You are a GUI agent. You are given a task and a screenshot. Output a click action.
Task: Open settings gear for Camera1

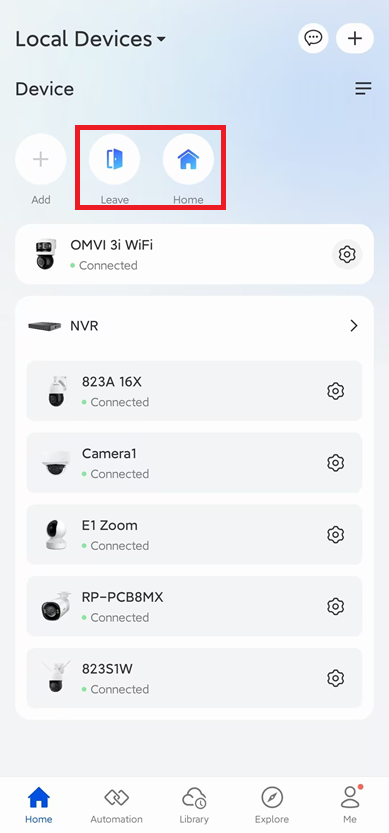click(335, 463)
